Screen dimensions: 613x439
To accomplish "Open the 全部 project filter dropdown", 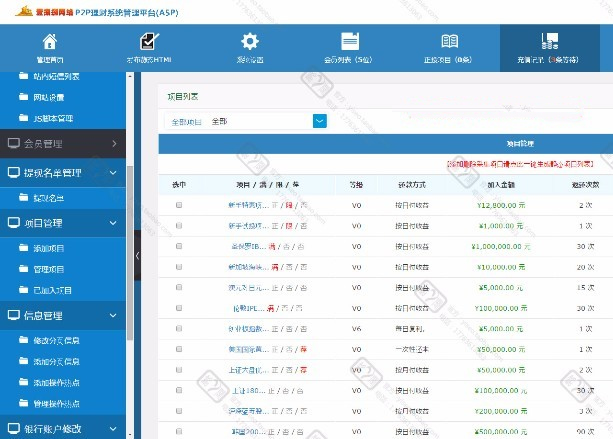I will (320, 121).
